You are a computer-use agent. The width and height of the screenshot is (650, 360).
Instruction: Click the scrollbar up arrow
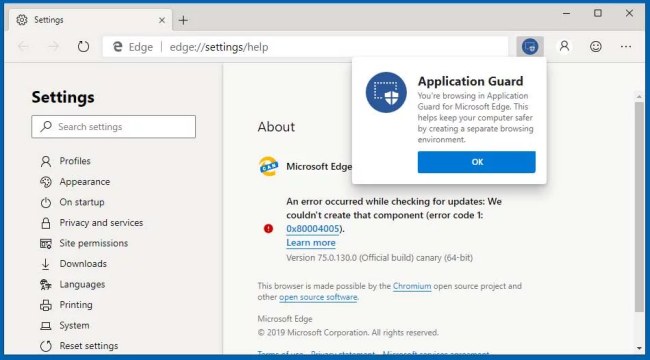tap(639, 96)
